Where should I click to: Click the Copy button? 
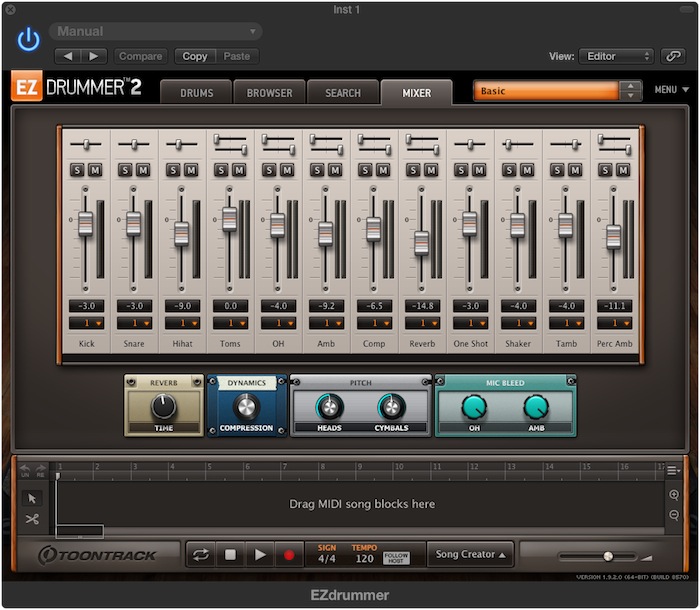(x=195, y=56)
